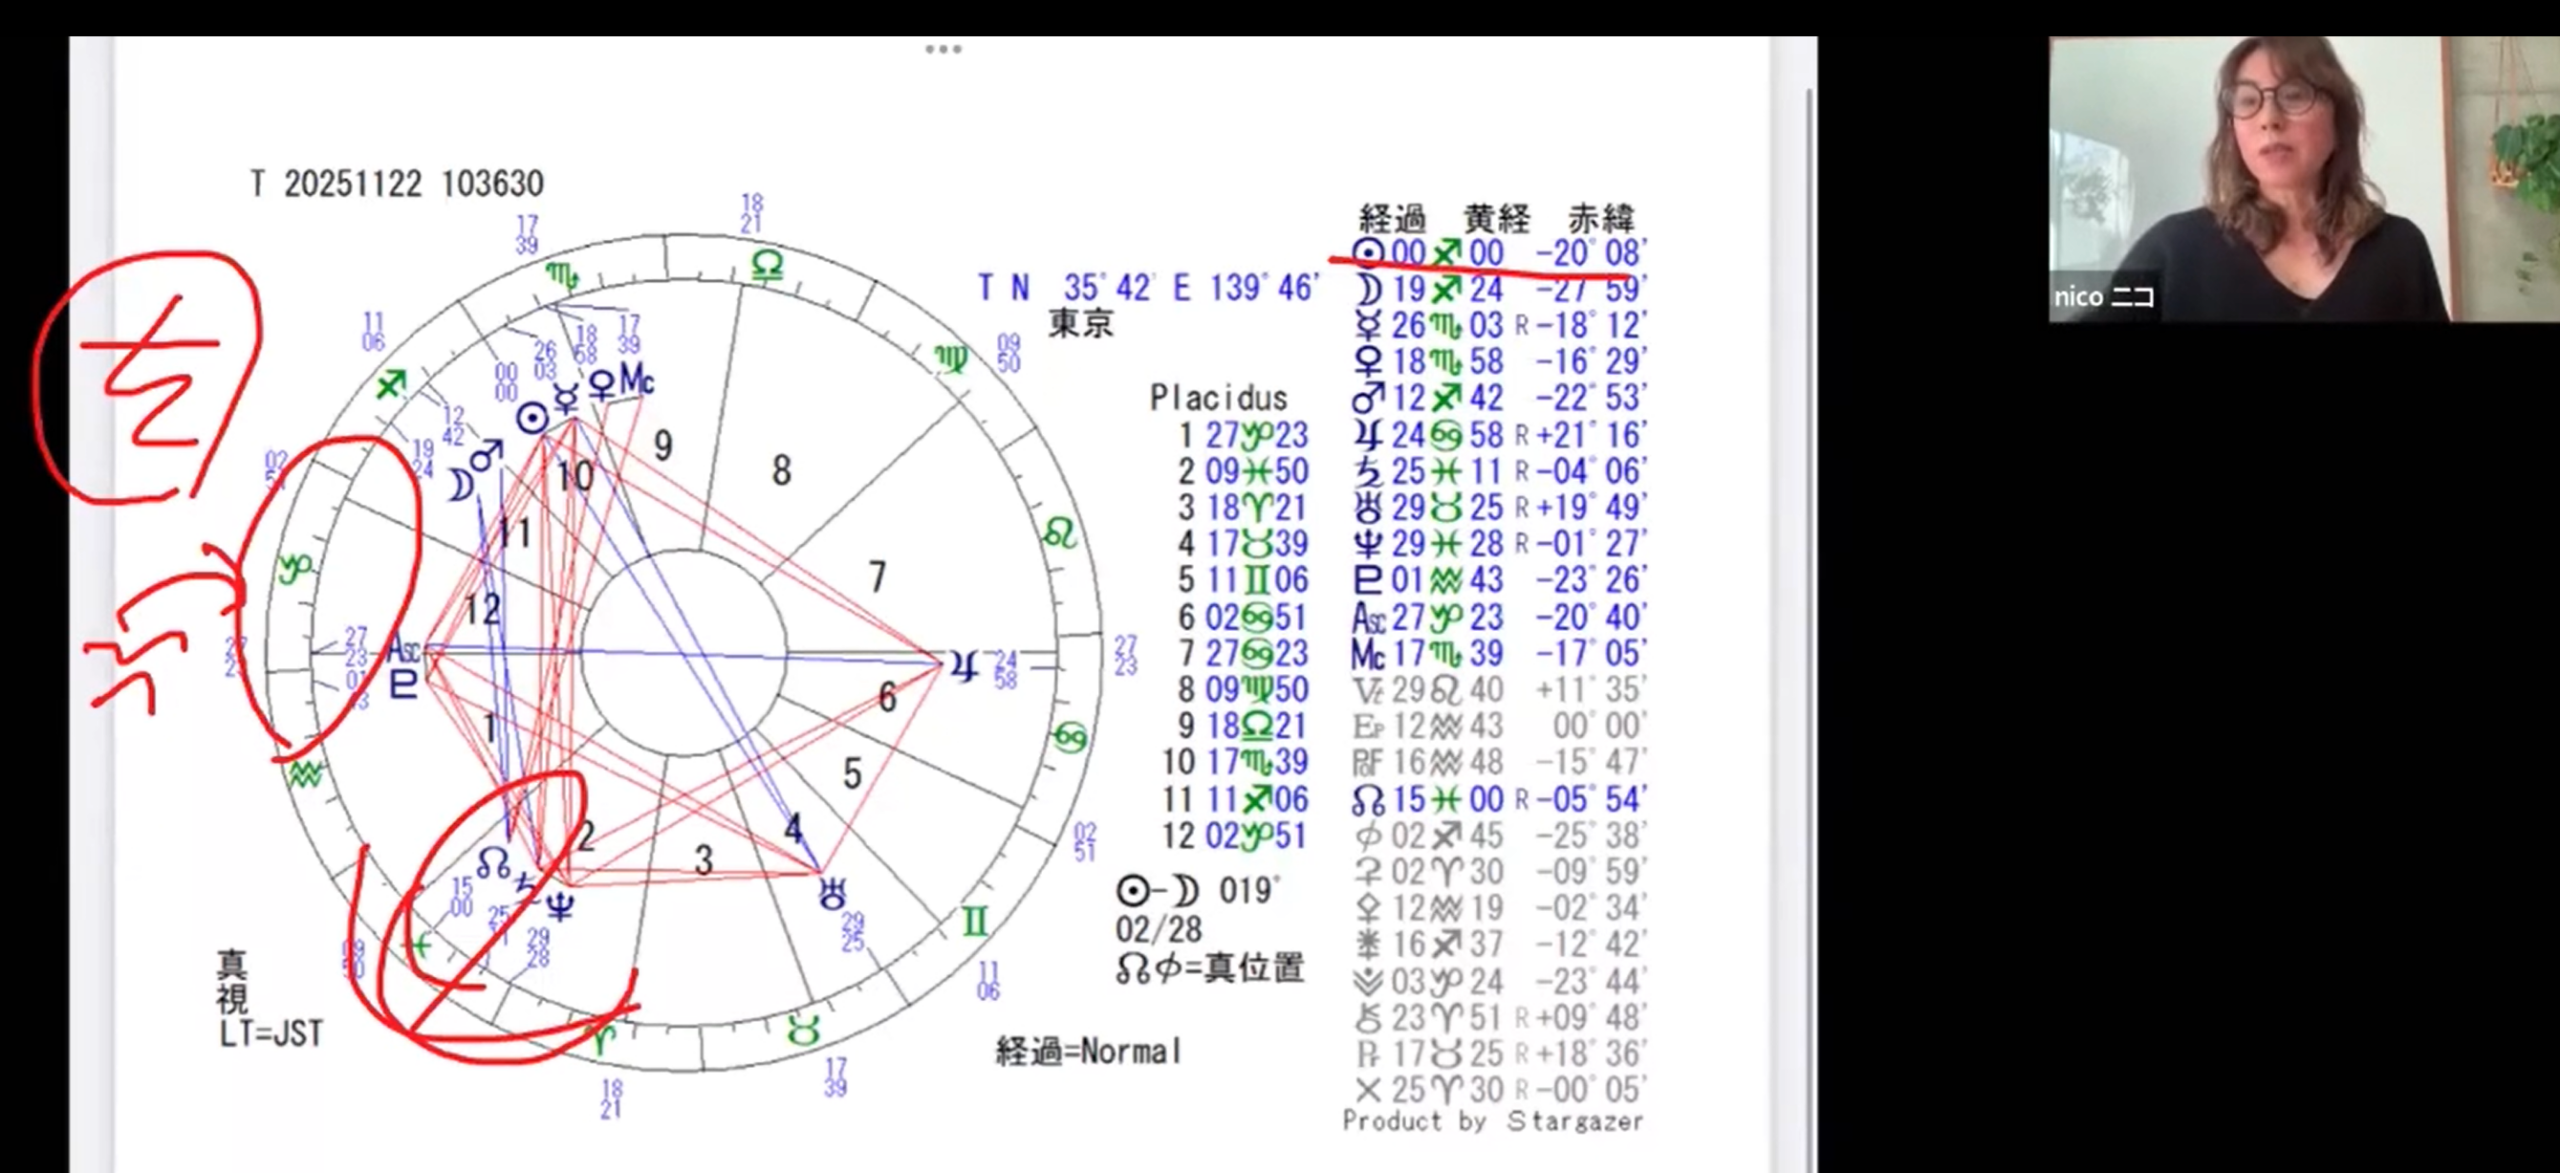The width and height of the screenshot is (2560, 1173).
Task: Click the three-dot menu above the chart
Action: click(x=943, y=48)
